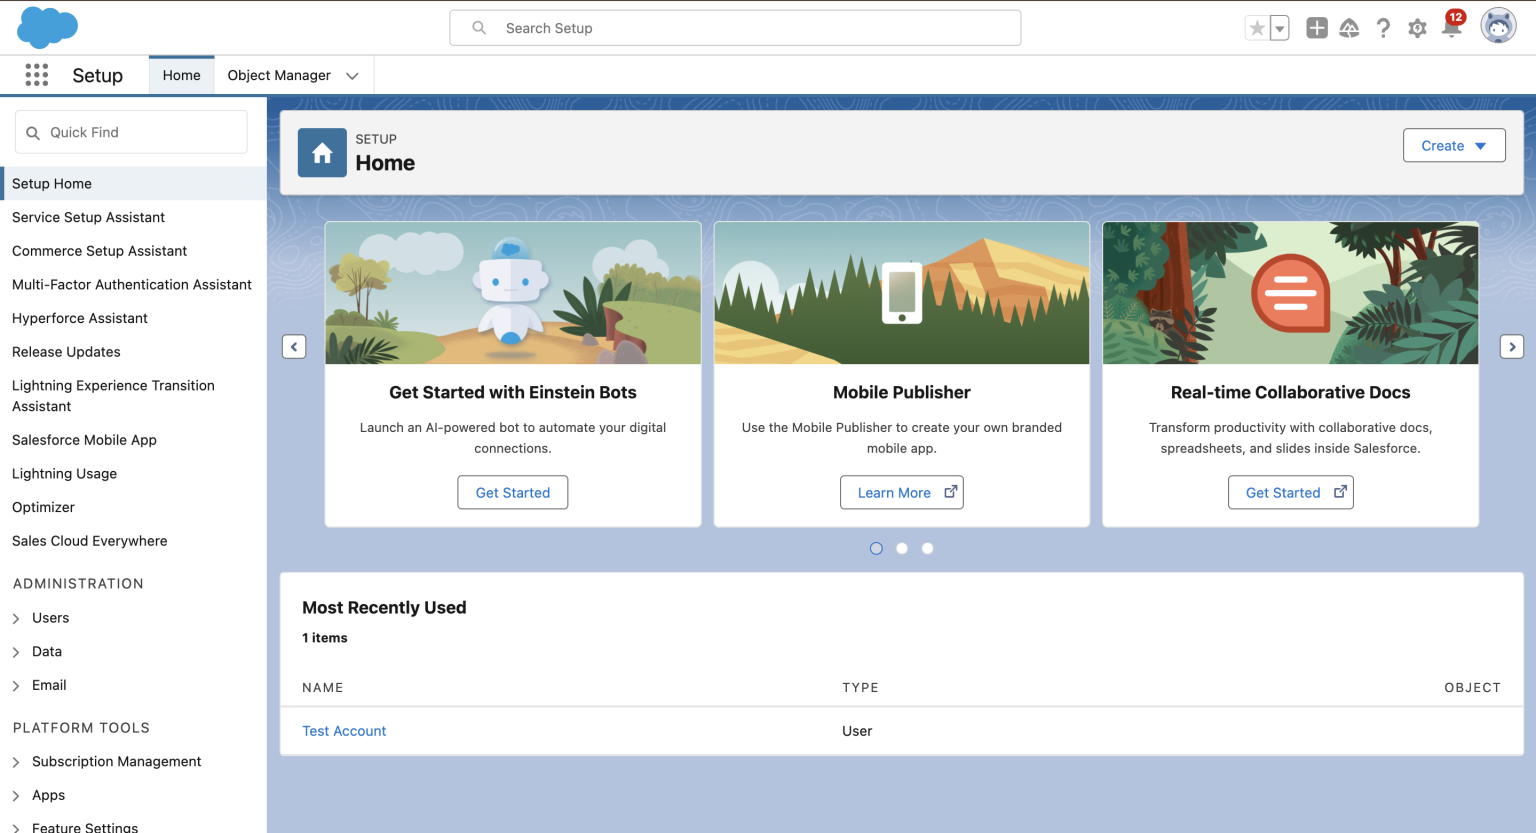The image size is (1536, 833).
Task: Select the second carousel indicator dot
Action: click(x=901, y=548)
